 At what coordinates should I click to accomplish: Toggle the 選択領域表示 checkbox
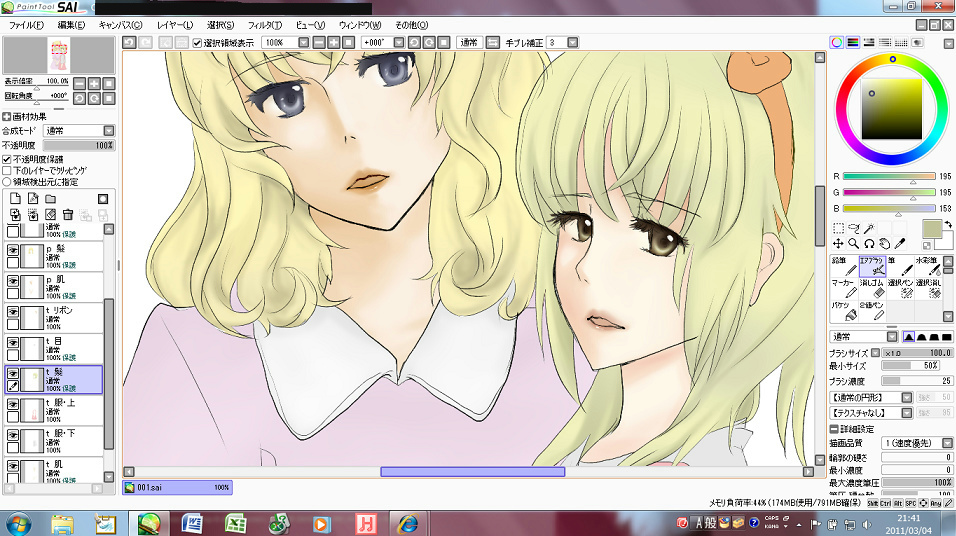click(x=197, y=43)
